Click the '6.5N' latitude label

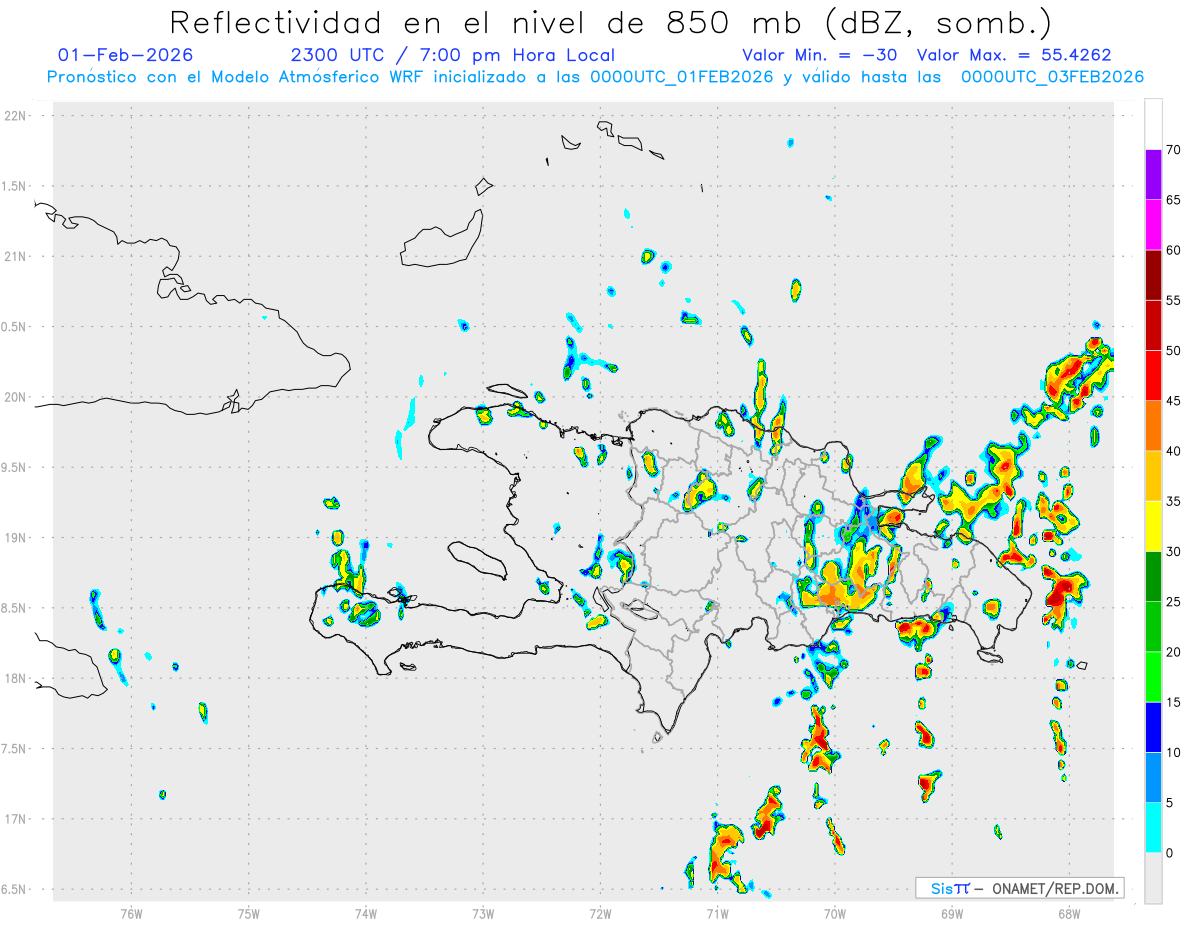[14, 889]
